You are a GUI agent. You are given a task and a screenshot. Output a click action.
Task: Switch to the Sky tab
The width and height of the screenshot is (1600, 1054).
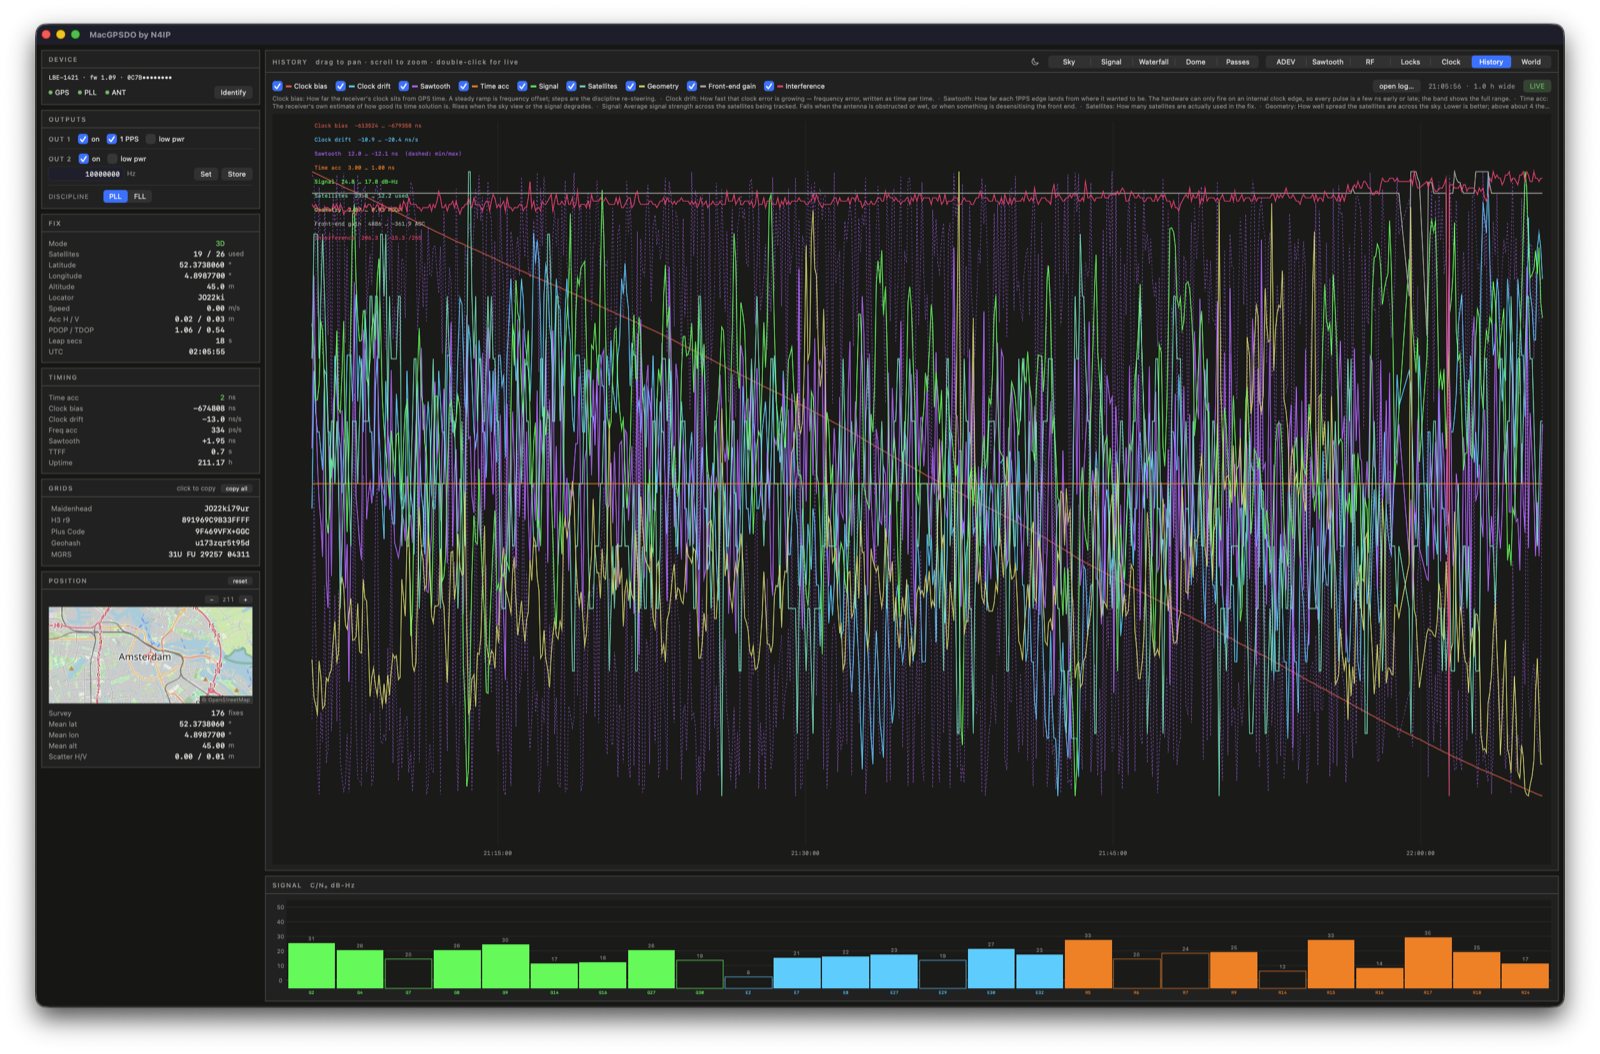click(x=1069, y=62)
